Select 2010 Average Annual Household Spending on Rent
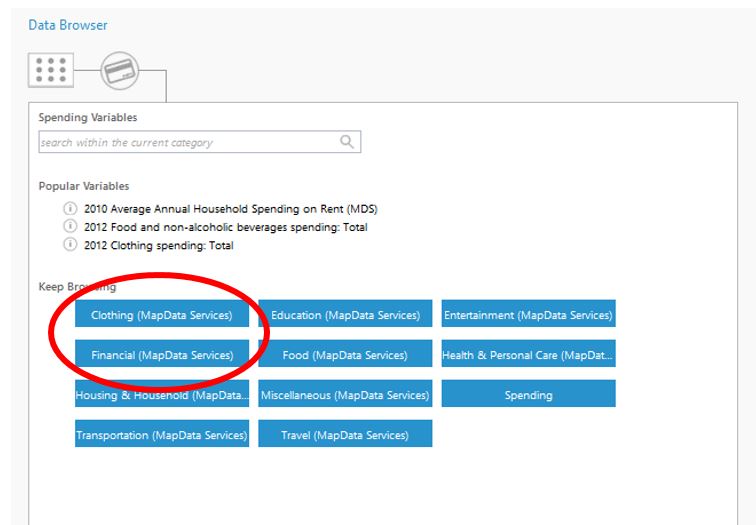This screenshot has height=525, width=756. tap(230, 209)
